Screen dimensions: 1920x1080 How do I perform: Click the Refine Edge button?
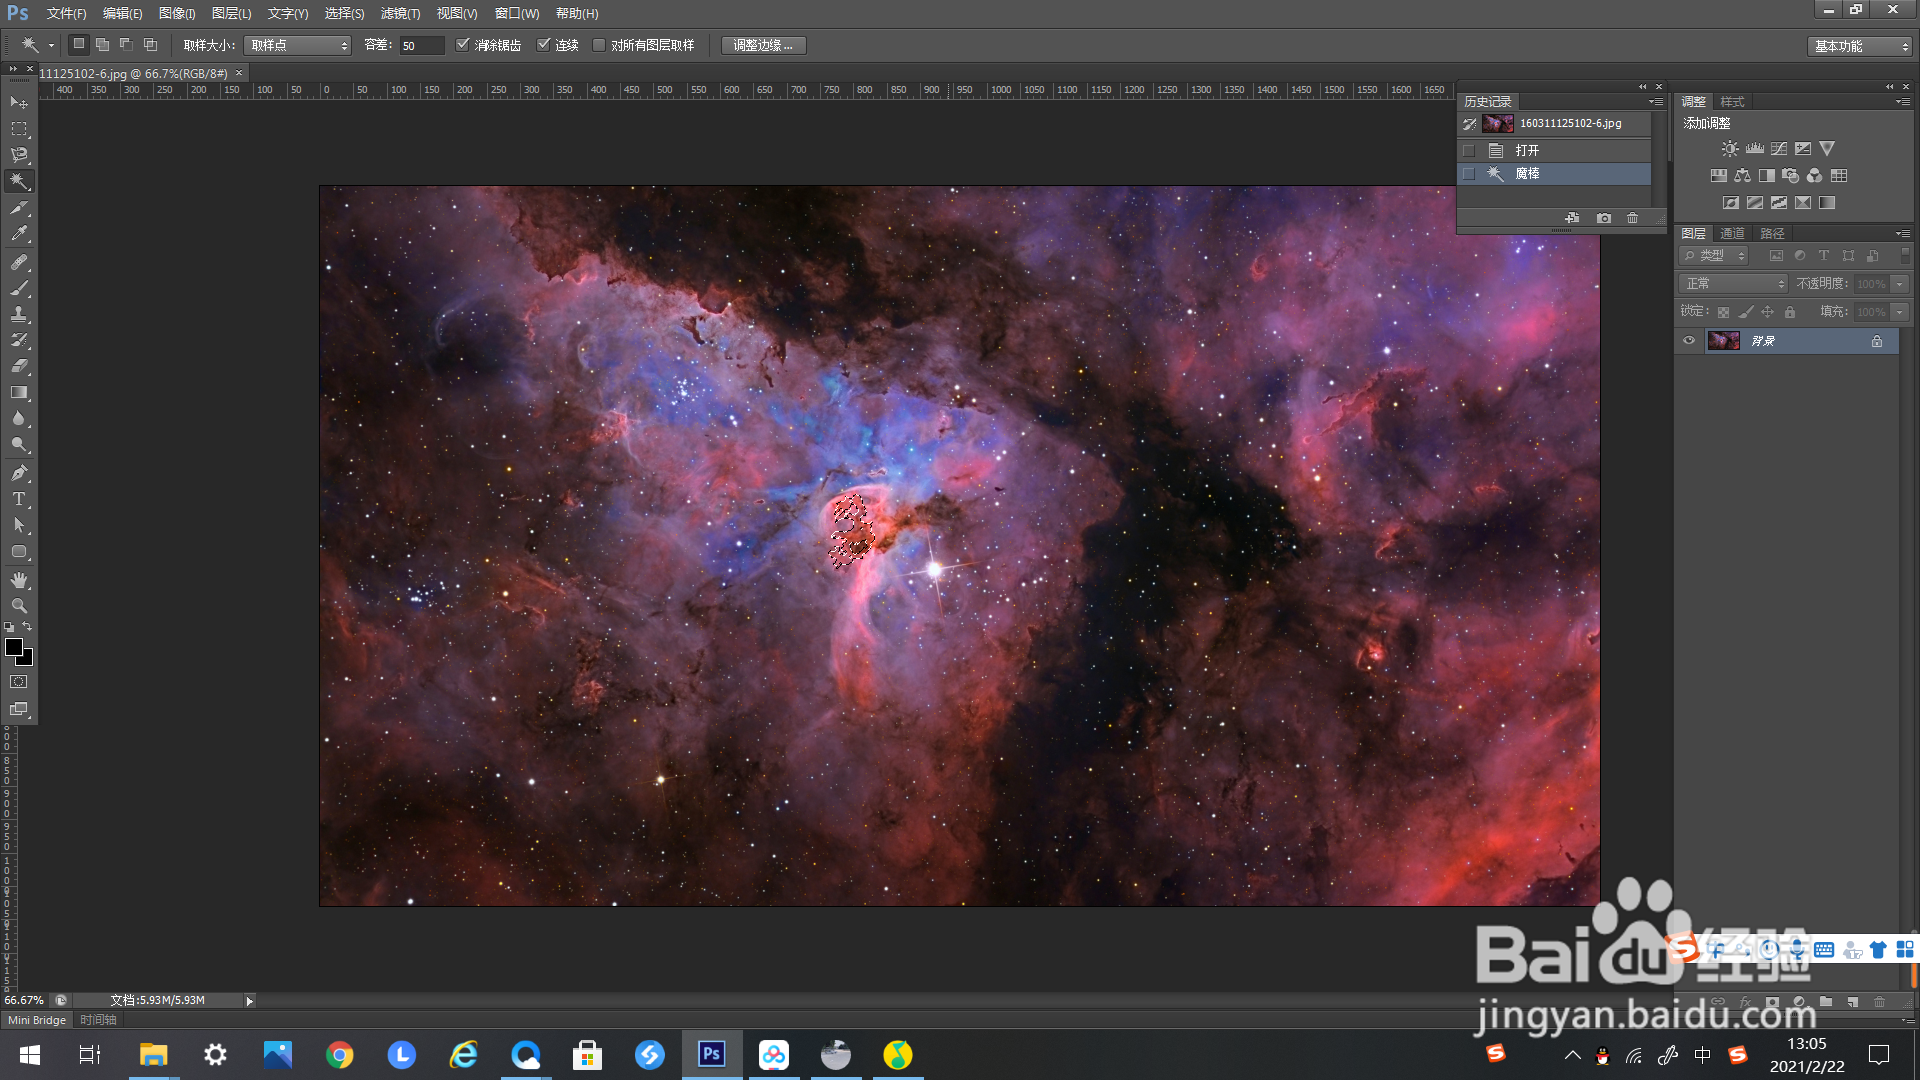[x=763, y=45]
